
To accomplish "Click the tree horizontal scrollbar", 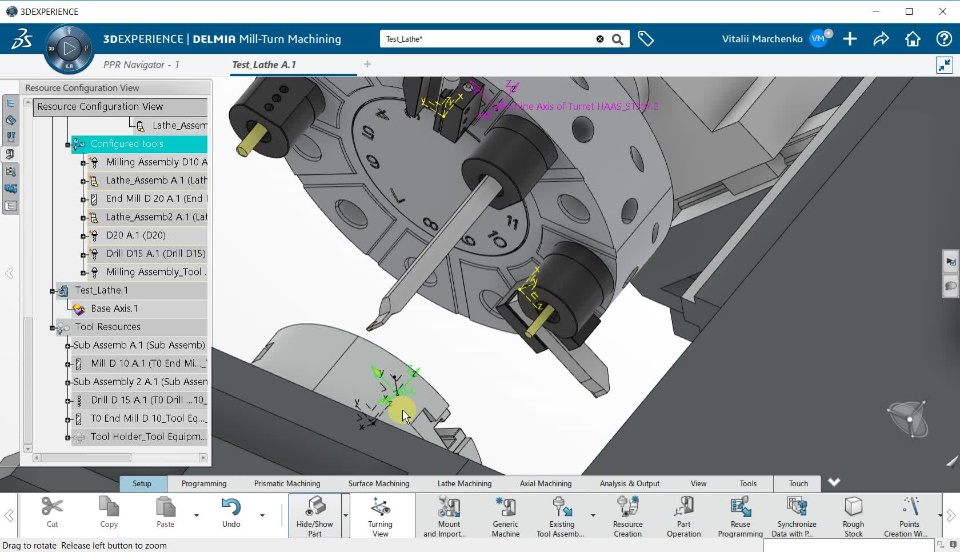I will pyautogui.click(x=88, y=457).
